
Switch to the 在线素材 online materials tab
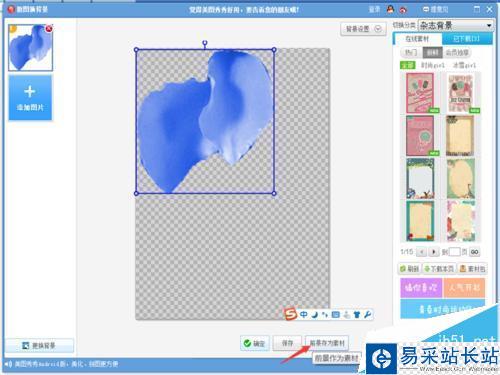[417, 39]
